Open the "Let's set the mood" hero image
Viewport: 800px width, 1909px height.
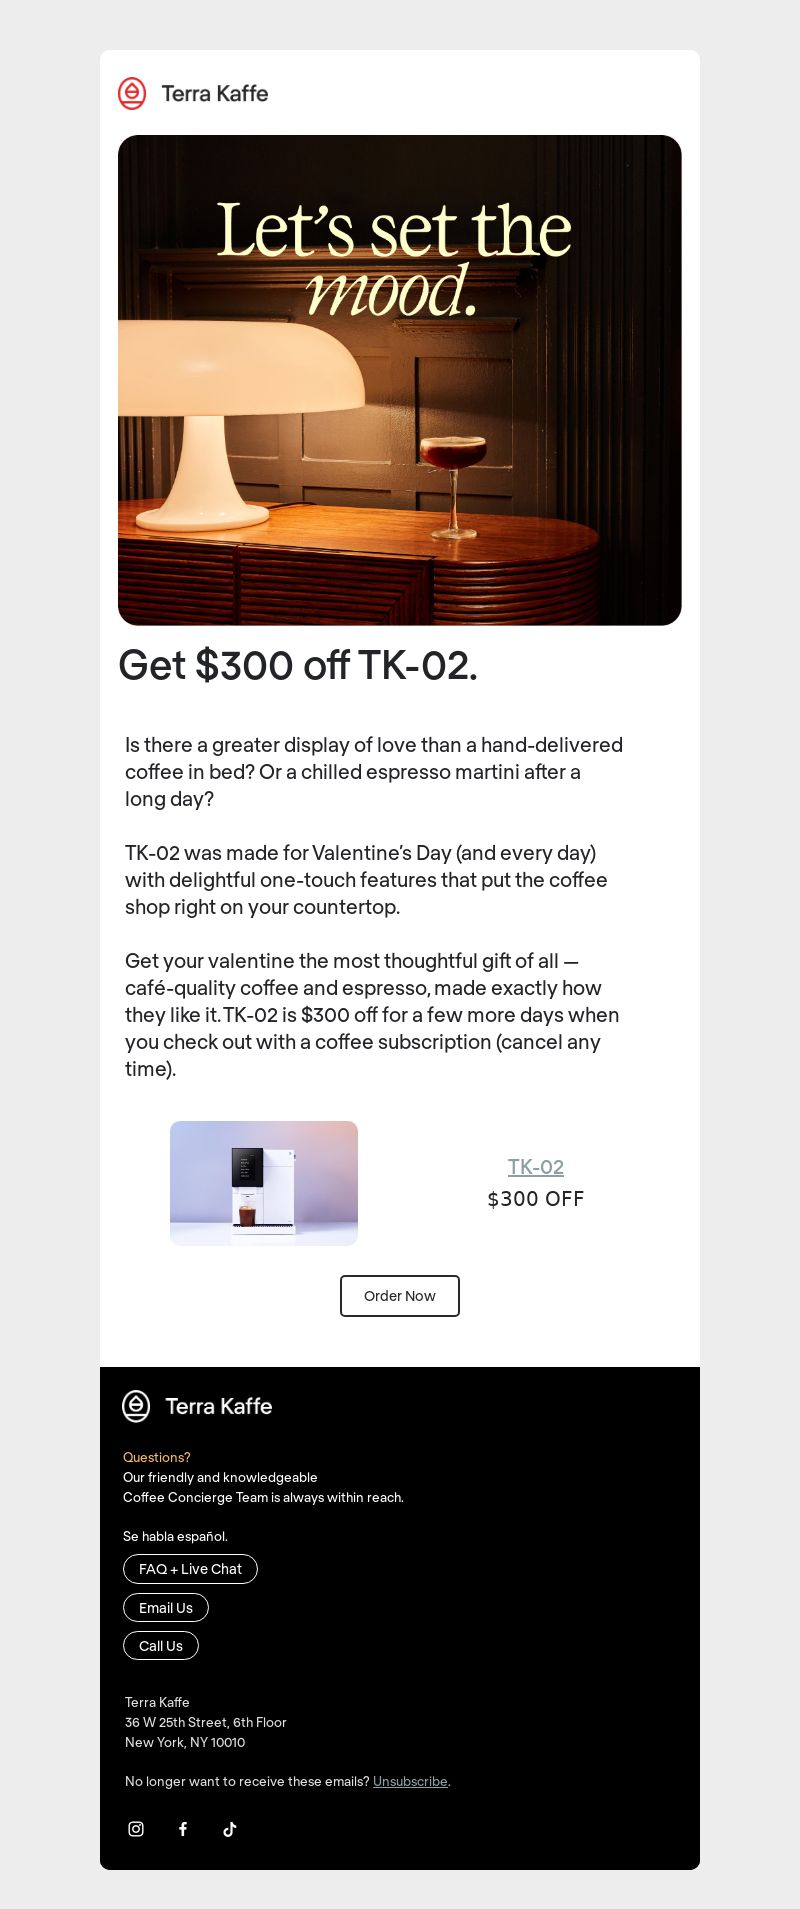400,380
